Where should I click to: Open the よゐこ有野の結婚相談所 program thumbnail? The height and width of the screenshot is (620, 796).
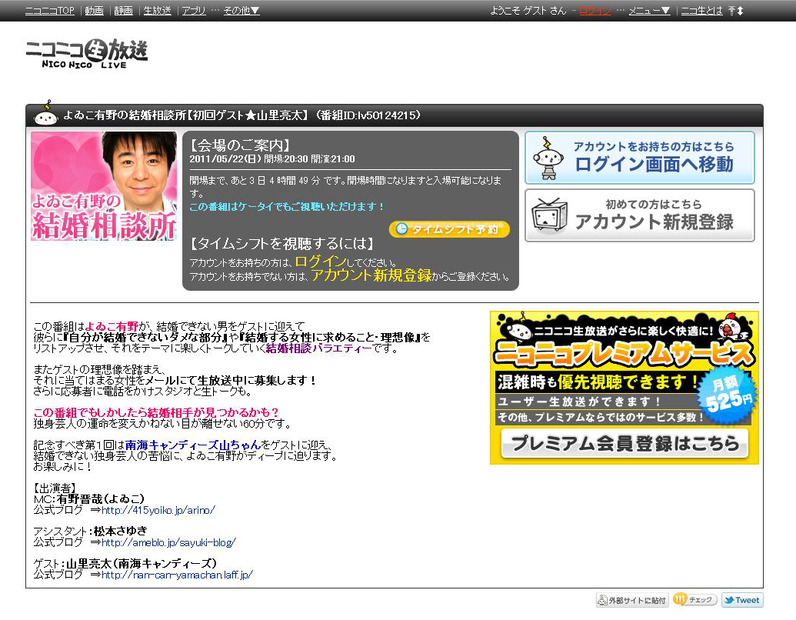104,186
